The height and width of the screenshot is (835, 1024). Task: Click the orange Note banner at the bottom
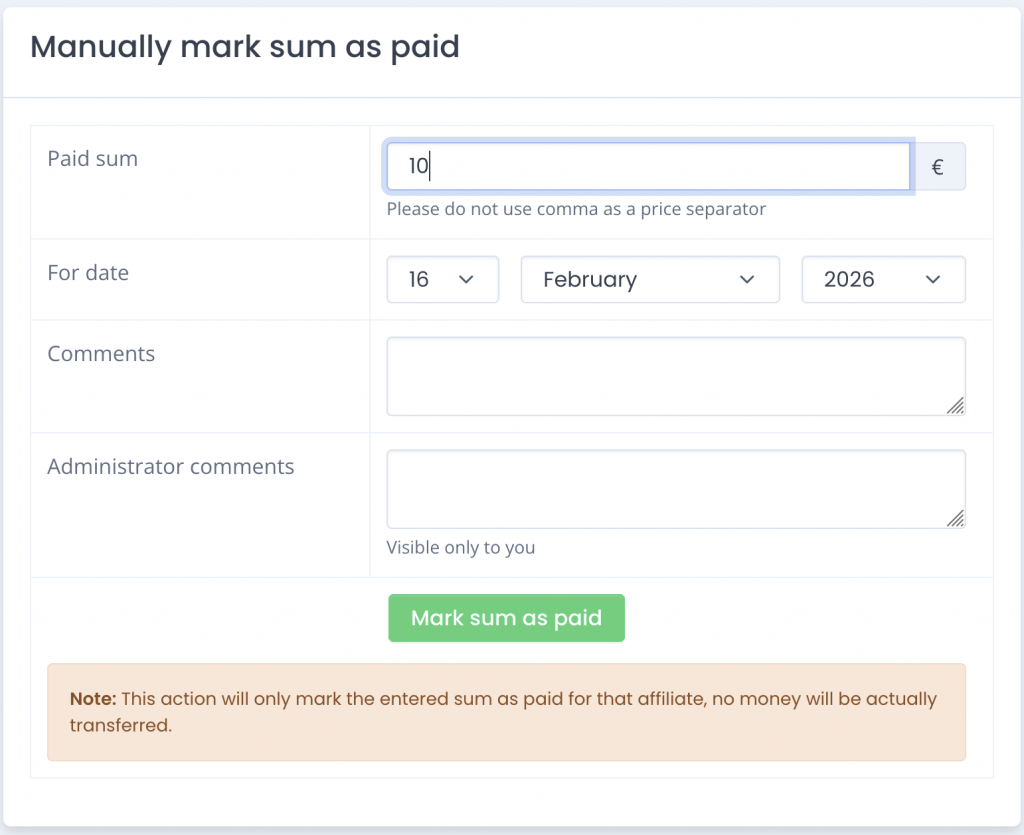coord(506,711)
